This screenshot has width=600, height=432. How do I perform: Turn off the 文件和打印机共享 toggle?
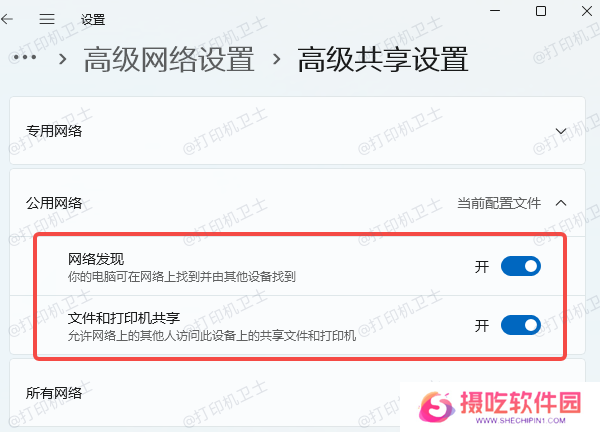520,325
